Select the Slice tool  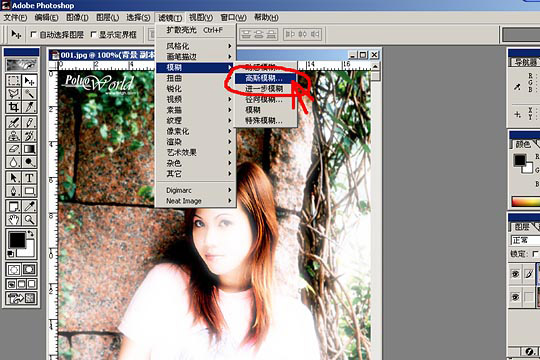[x=29, y=107]
